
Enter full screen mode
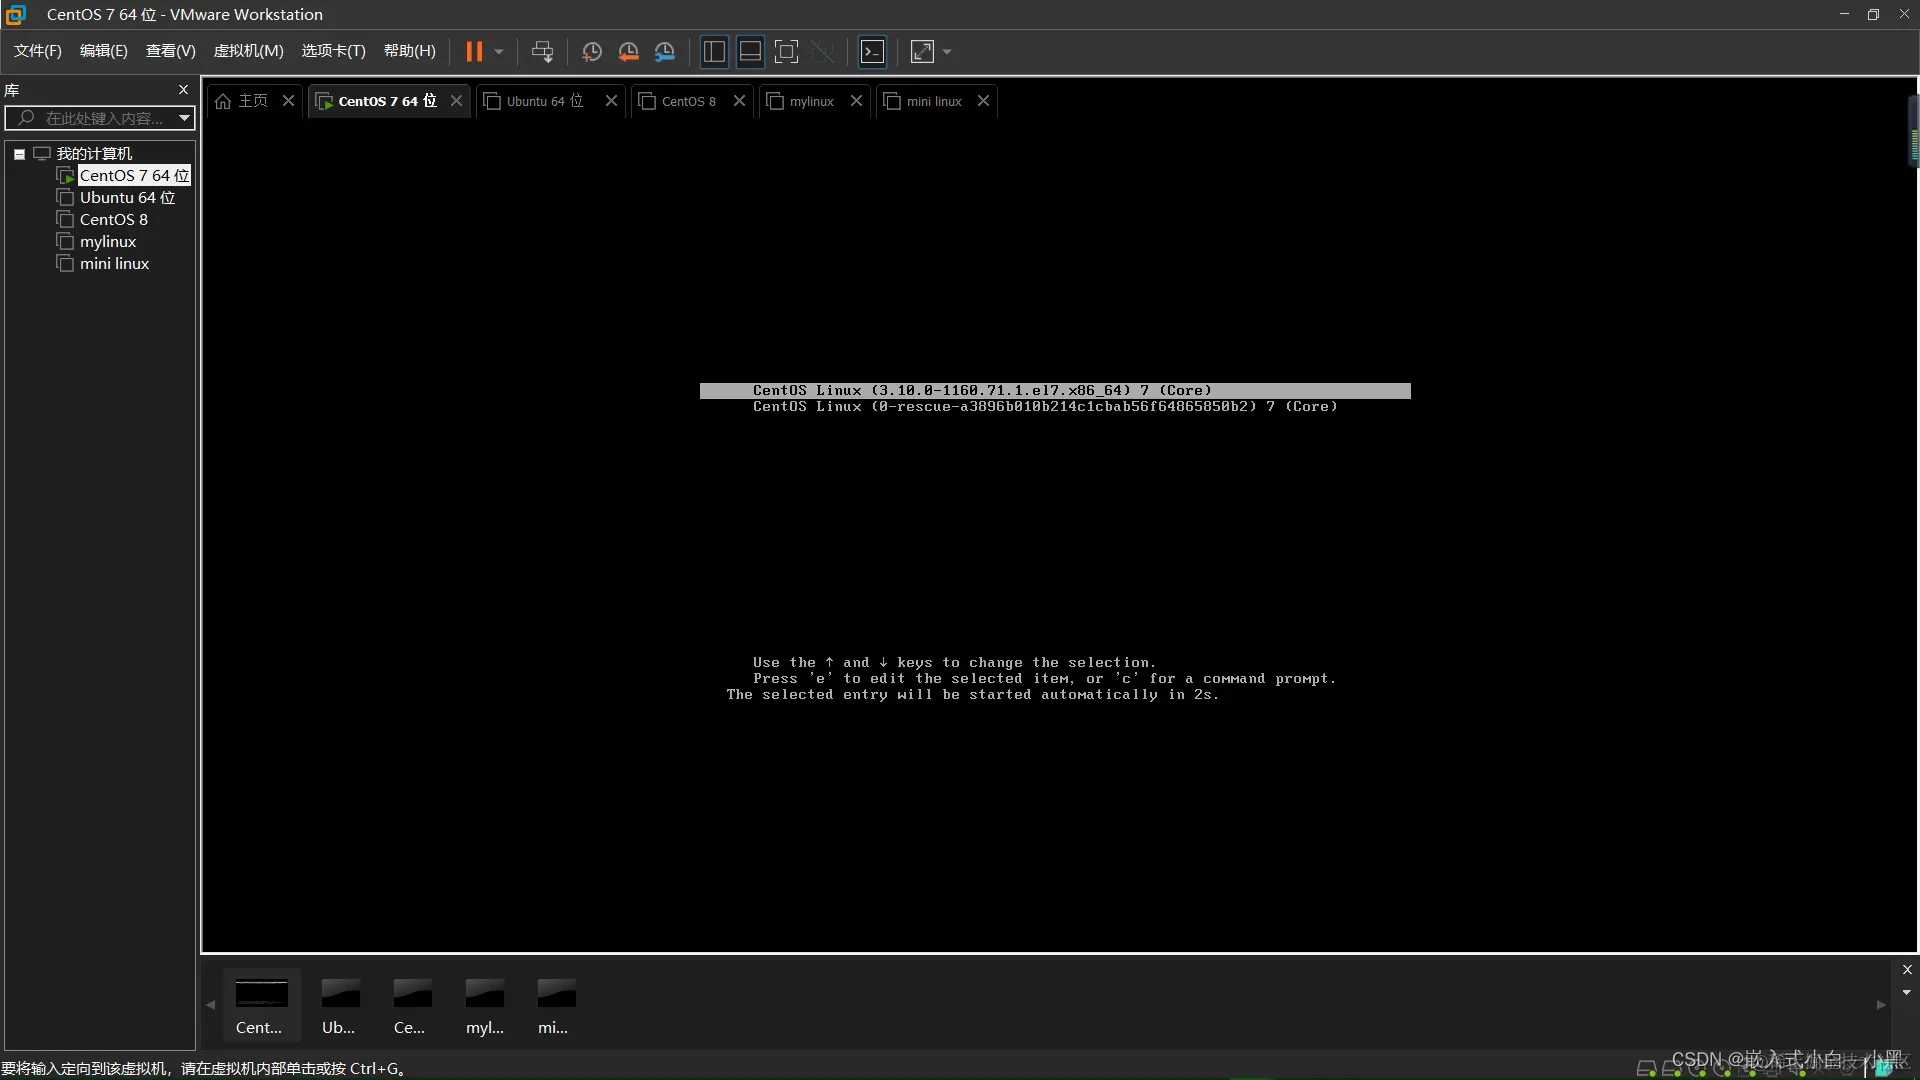[787, 51]
